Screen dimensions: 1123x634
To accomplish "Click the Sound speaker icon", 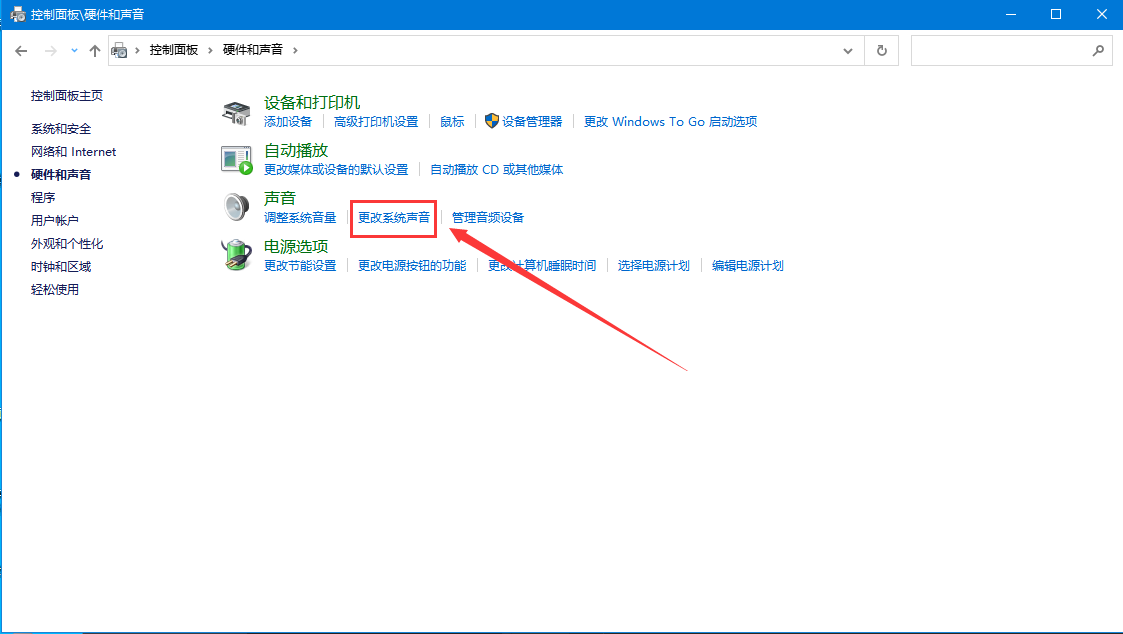I will (x=236, y=207).
